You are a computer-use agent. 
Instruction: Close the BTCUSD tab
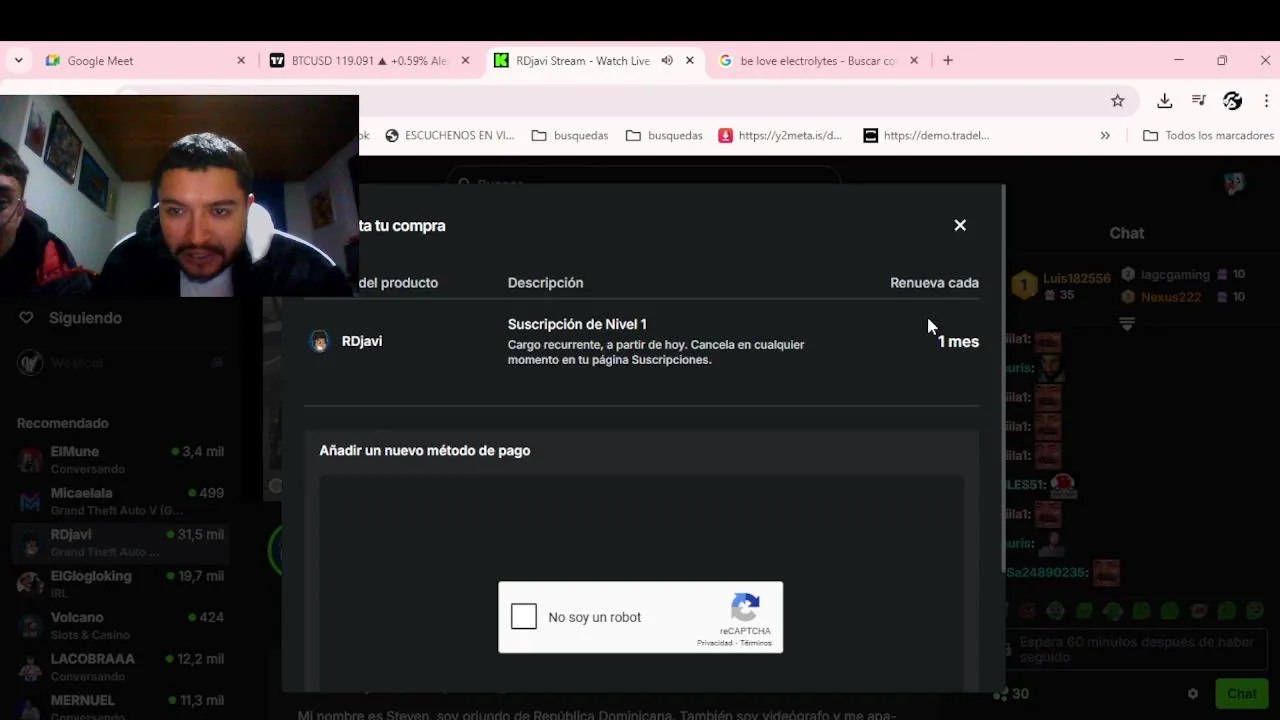(465, 60)
